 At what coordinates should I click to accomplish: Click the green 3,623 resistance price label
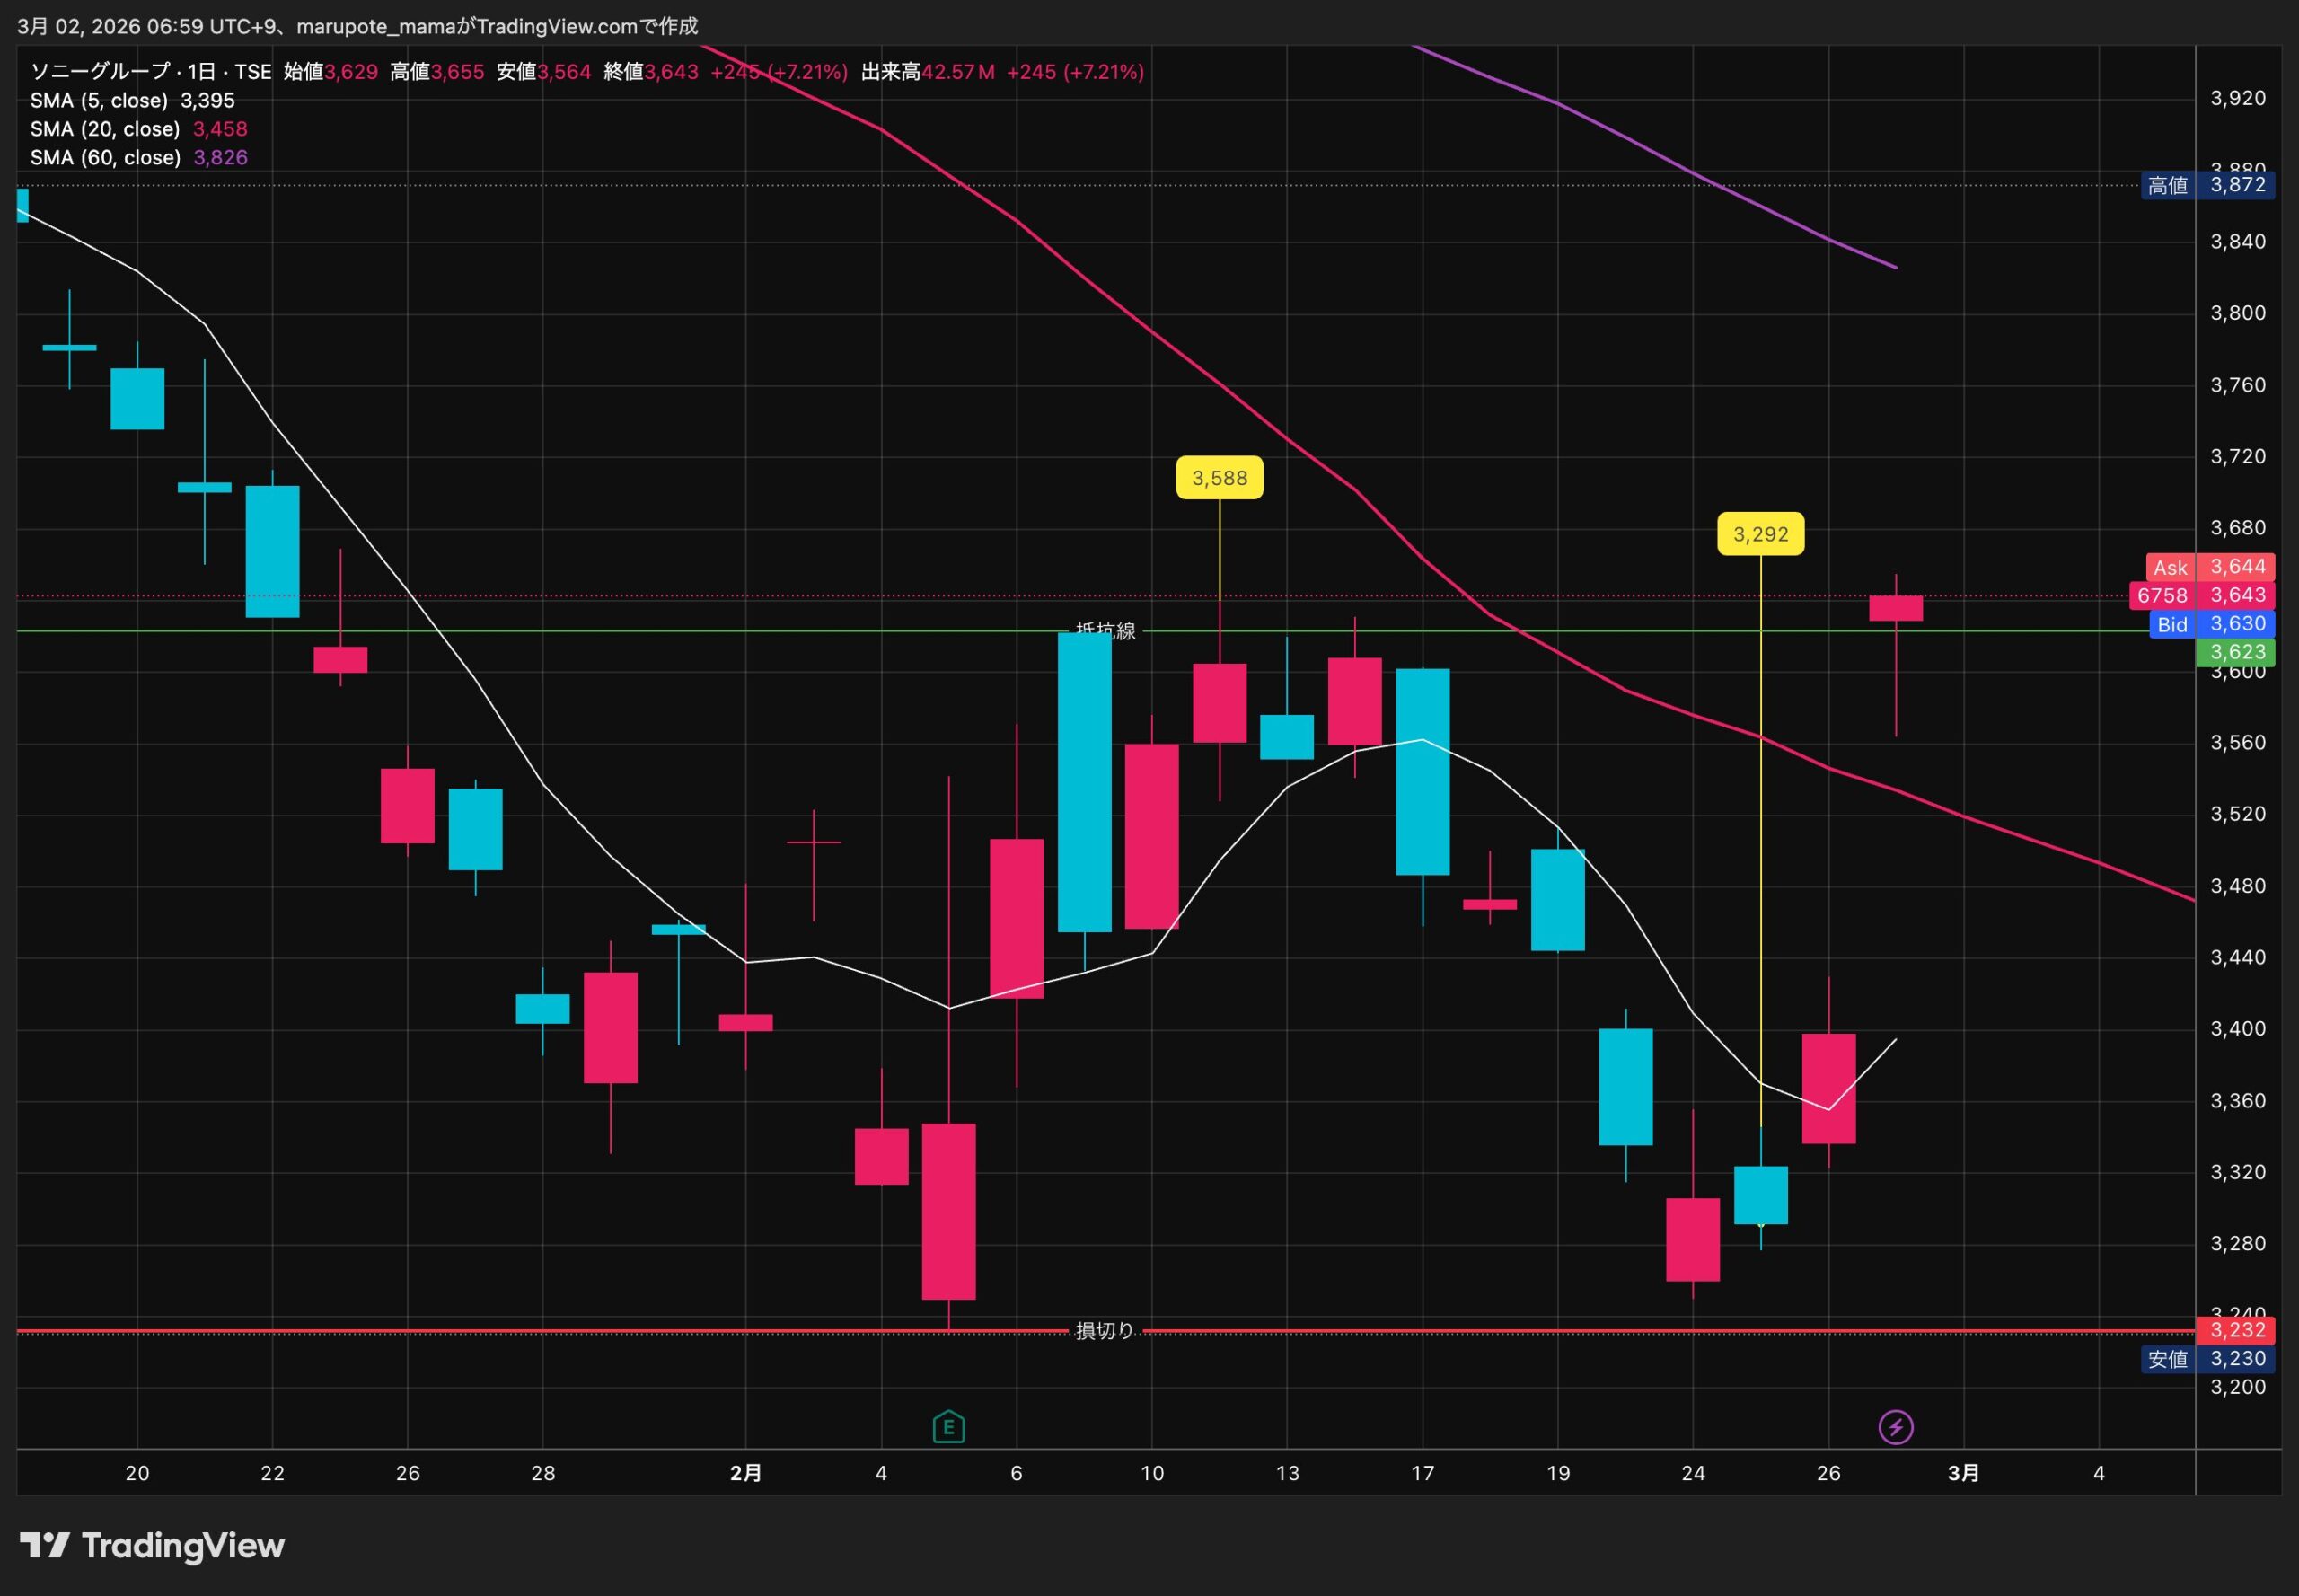[x=2236, y=652]
